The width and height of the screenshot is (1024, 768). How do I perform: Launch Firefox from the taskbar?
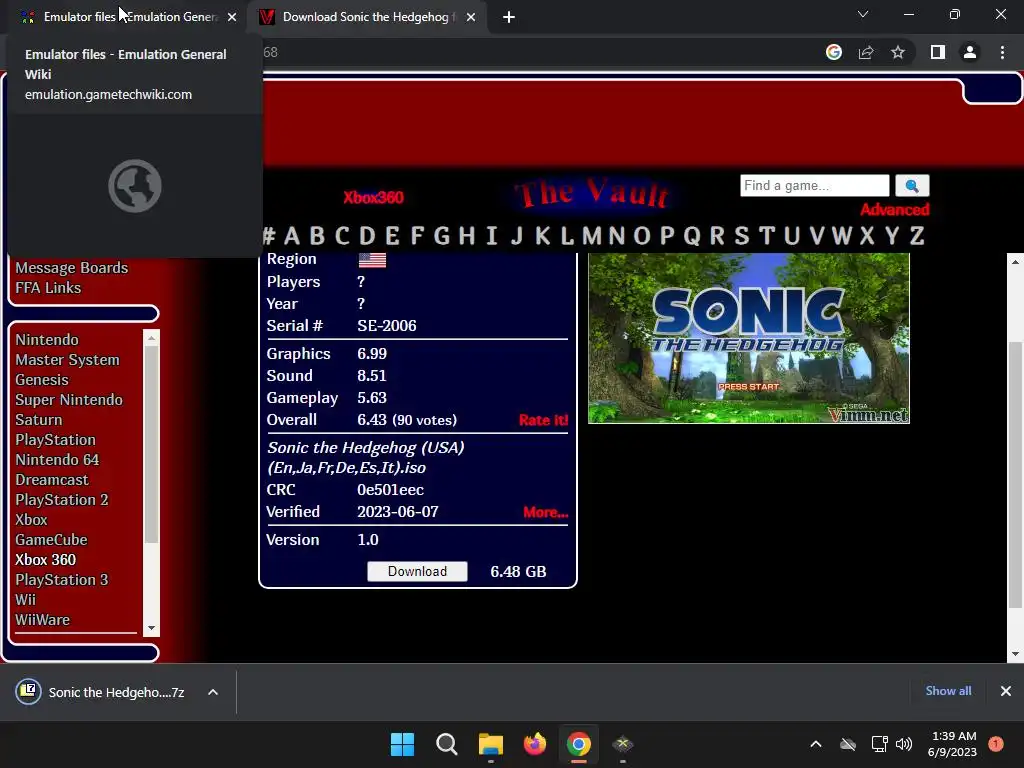[x=535, y=744]
